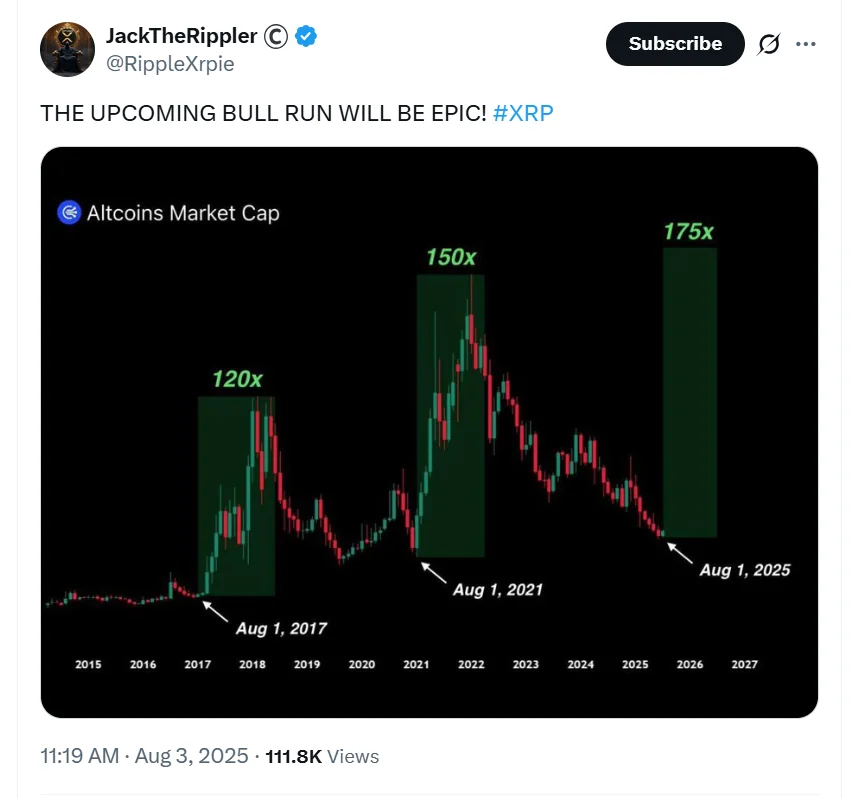Image resolution: width=863 pixels, height=798 pixels.
Task: Click the copyright symbol after JackTheRippler
Action: click(x=274, y=36)
